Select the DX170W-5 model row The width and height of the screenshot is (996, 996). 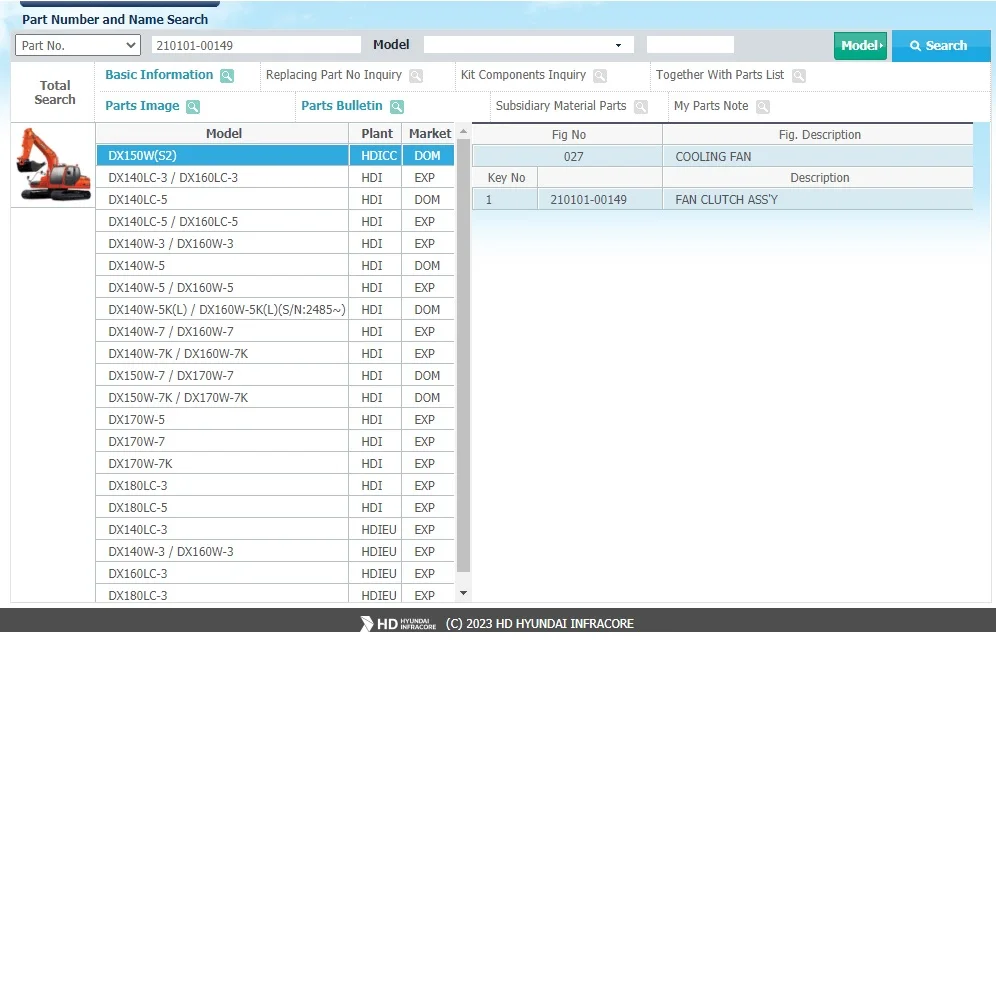(275, 420)
